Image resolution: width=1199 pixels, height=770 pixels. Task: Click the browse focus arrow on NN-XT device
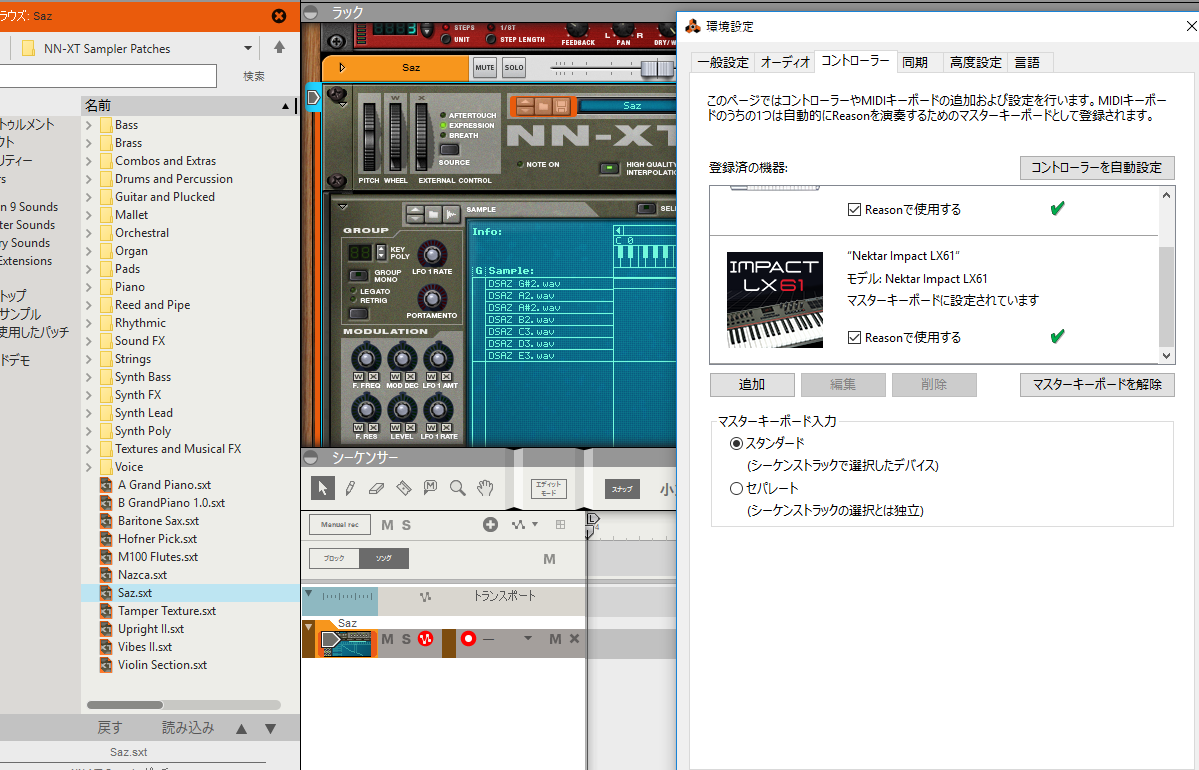pyautogui.click(x=313, y=97)
